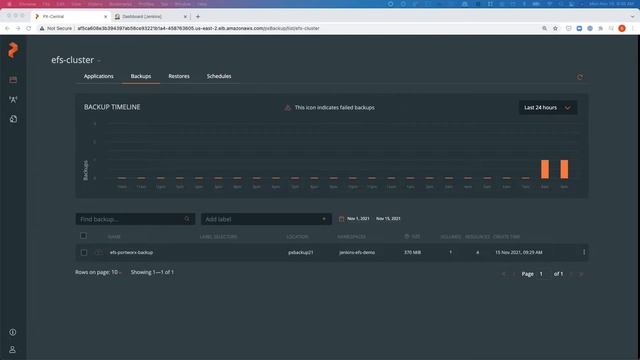
Task: Close the Dashboard [Jenkins] browser tab
Action: [x=185, y=17]
